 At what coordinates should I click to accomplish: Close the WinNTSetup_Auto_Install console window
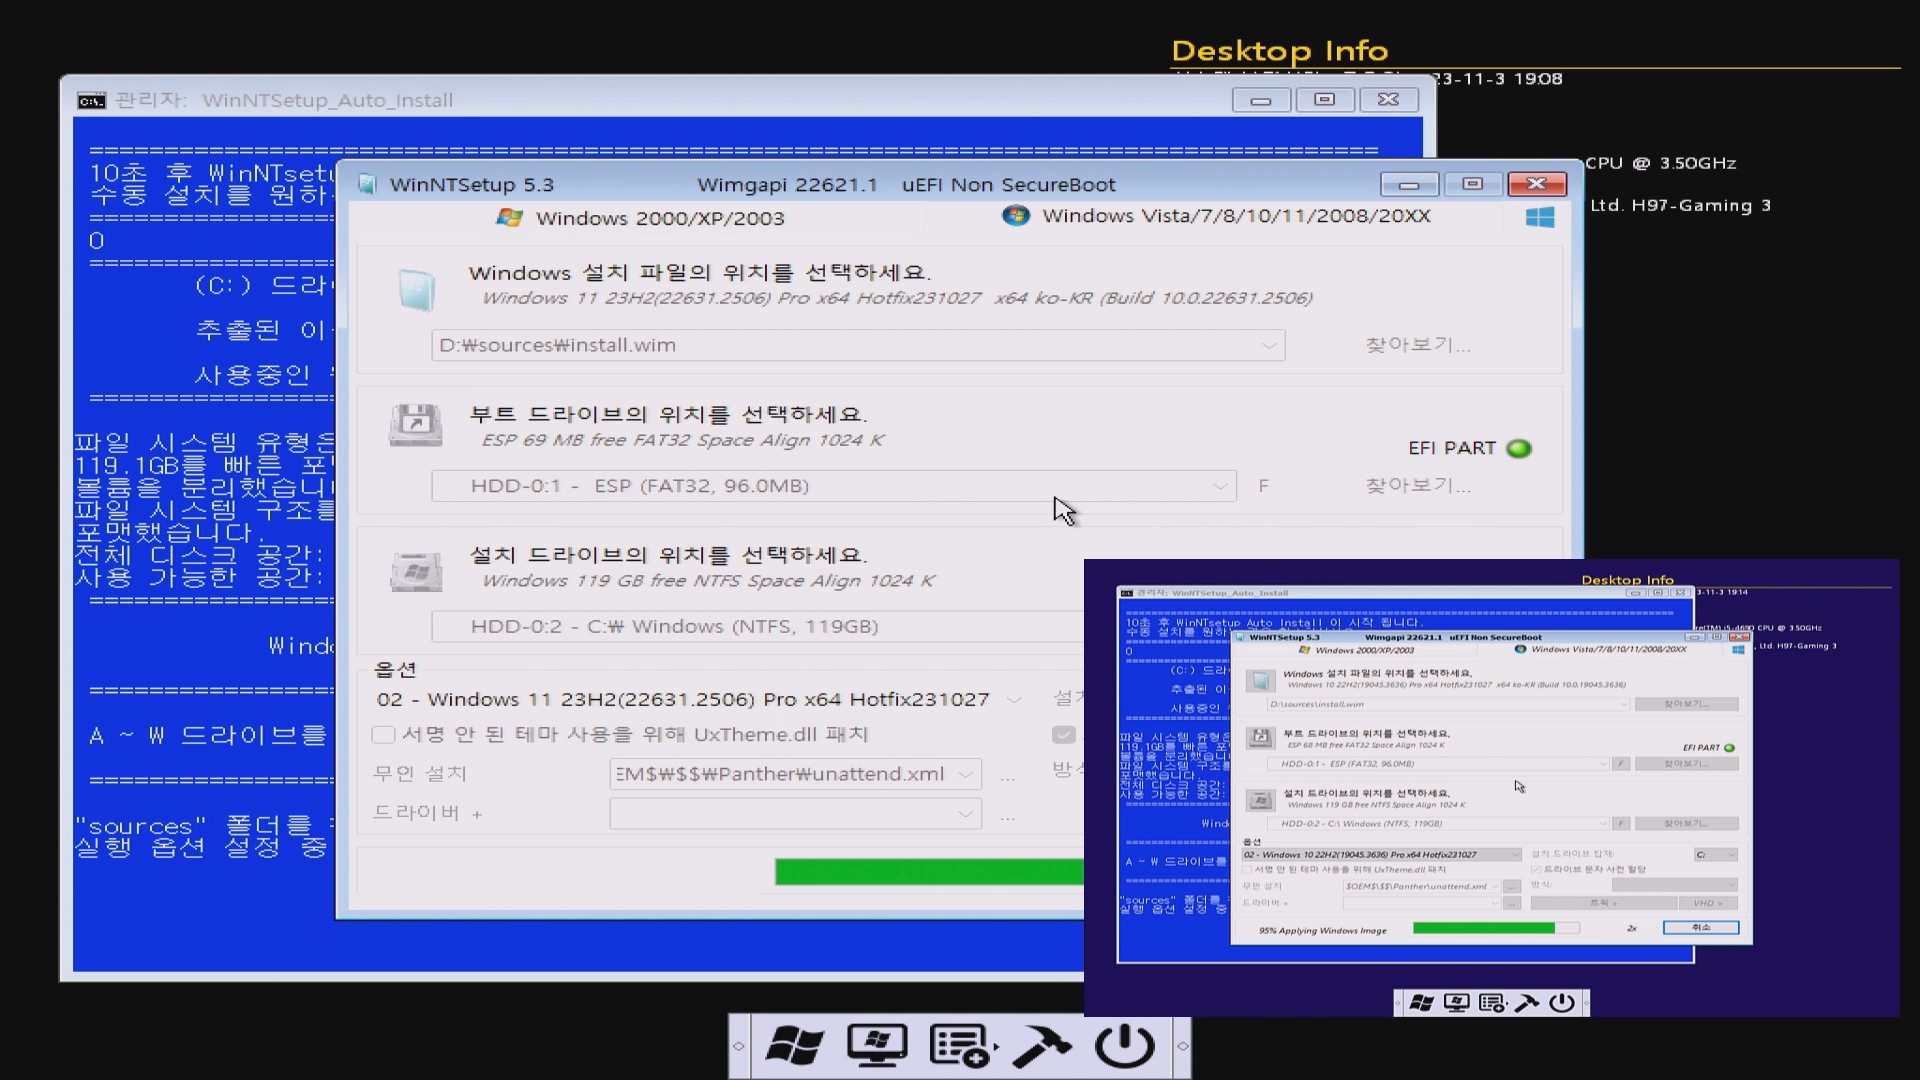tap(1388, 100)
